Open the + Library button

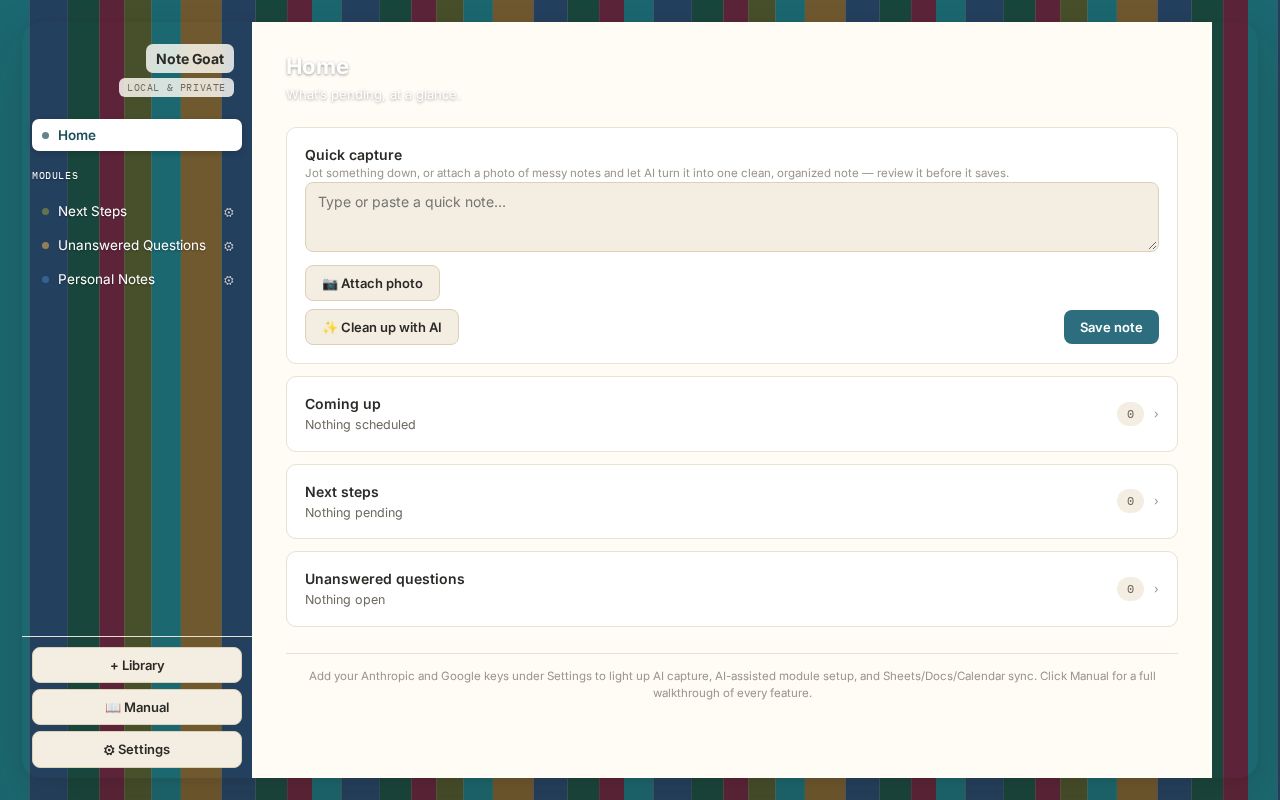[137, 665]
